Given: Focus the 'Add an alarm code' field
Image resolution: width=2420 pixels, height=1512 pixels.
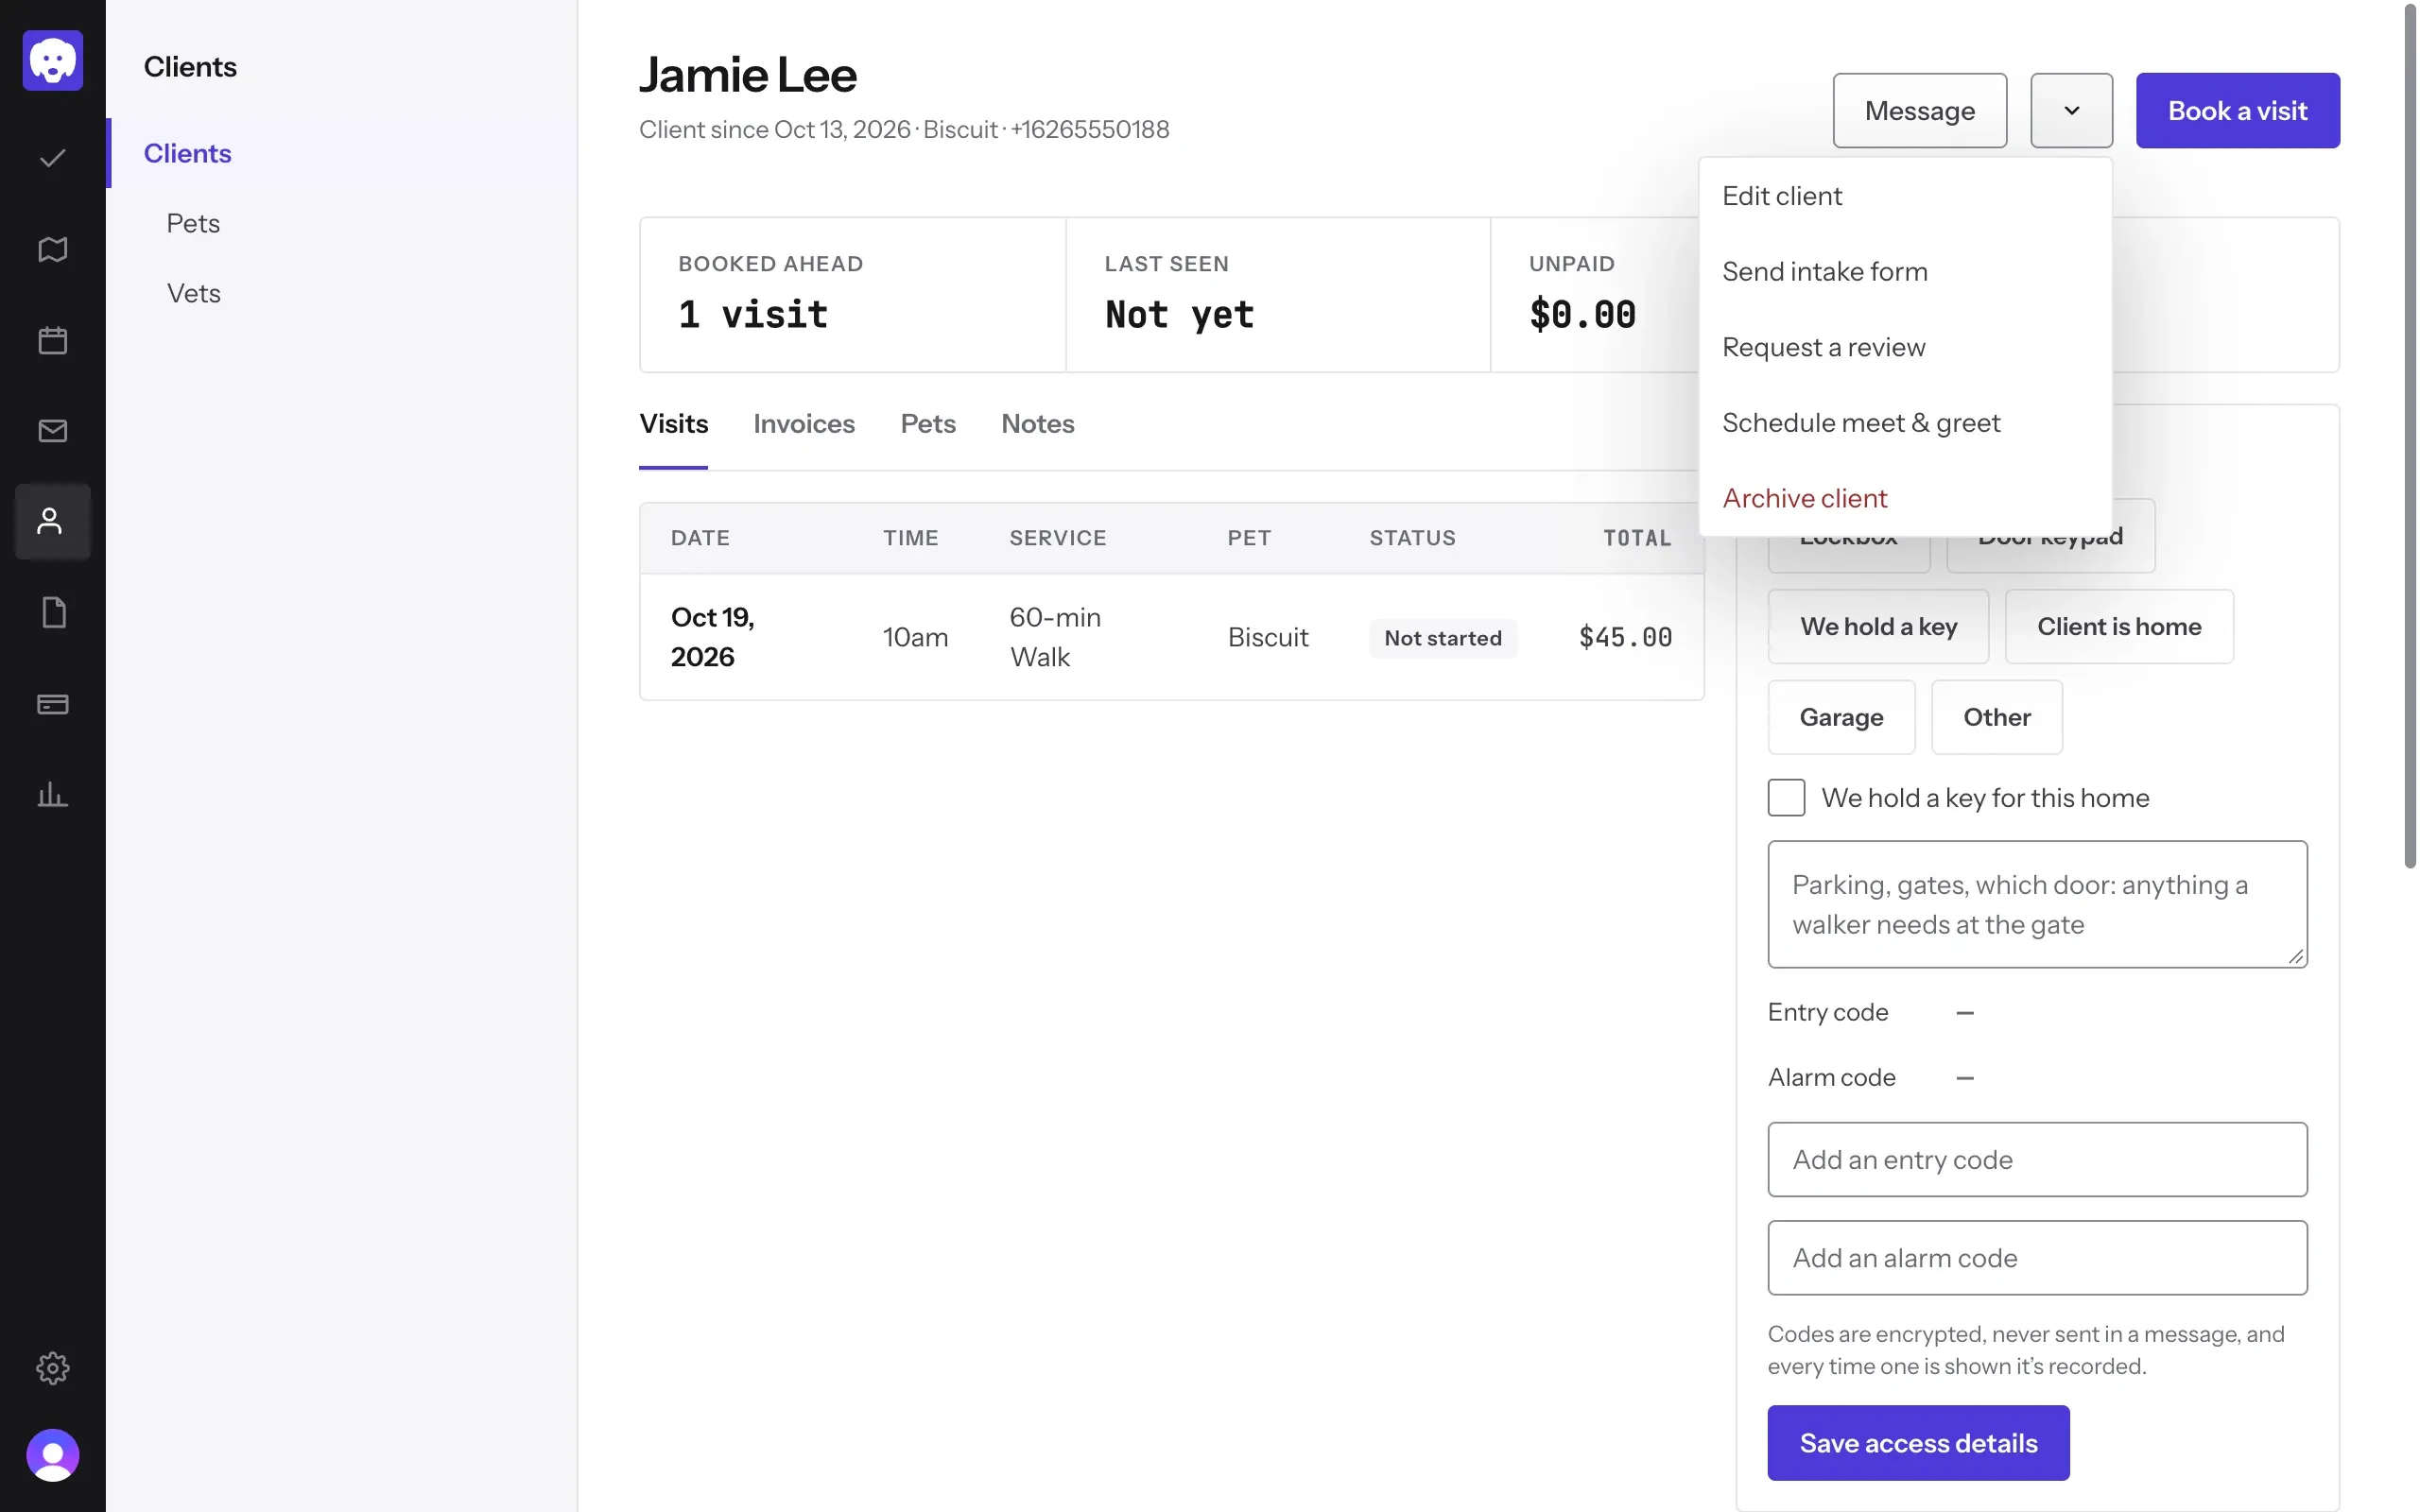Looking at the screenshot, I should click(2037, 1258).
